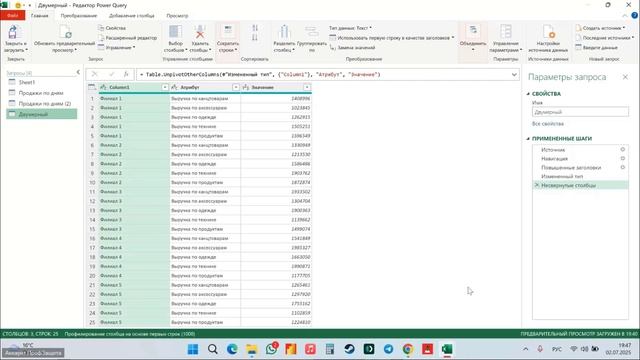
Task: Click the Все свойства link
Action: point(548,124)
